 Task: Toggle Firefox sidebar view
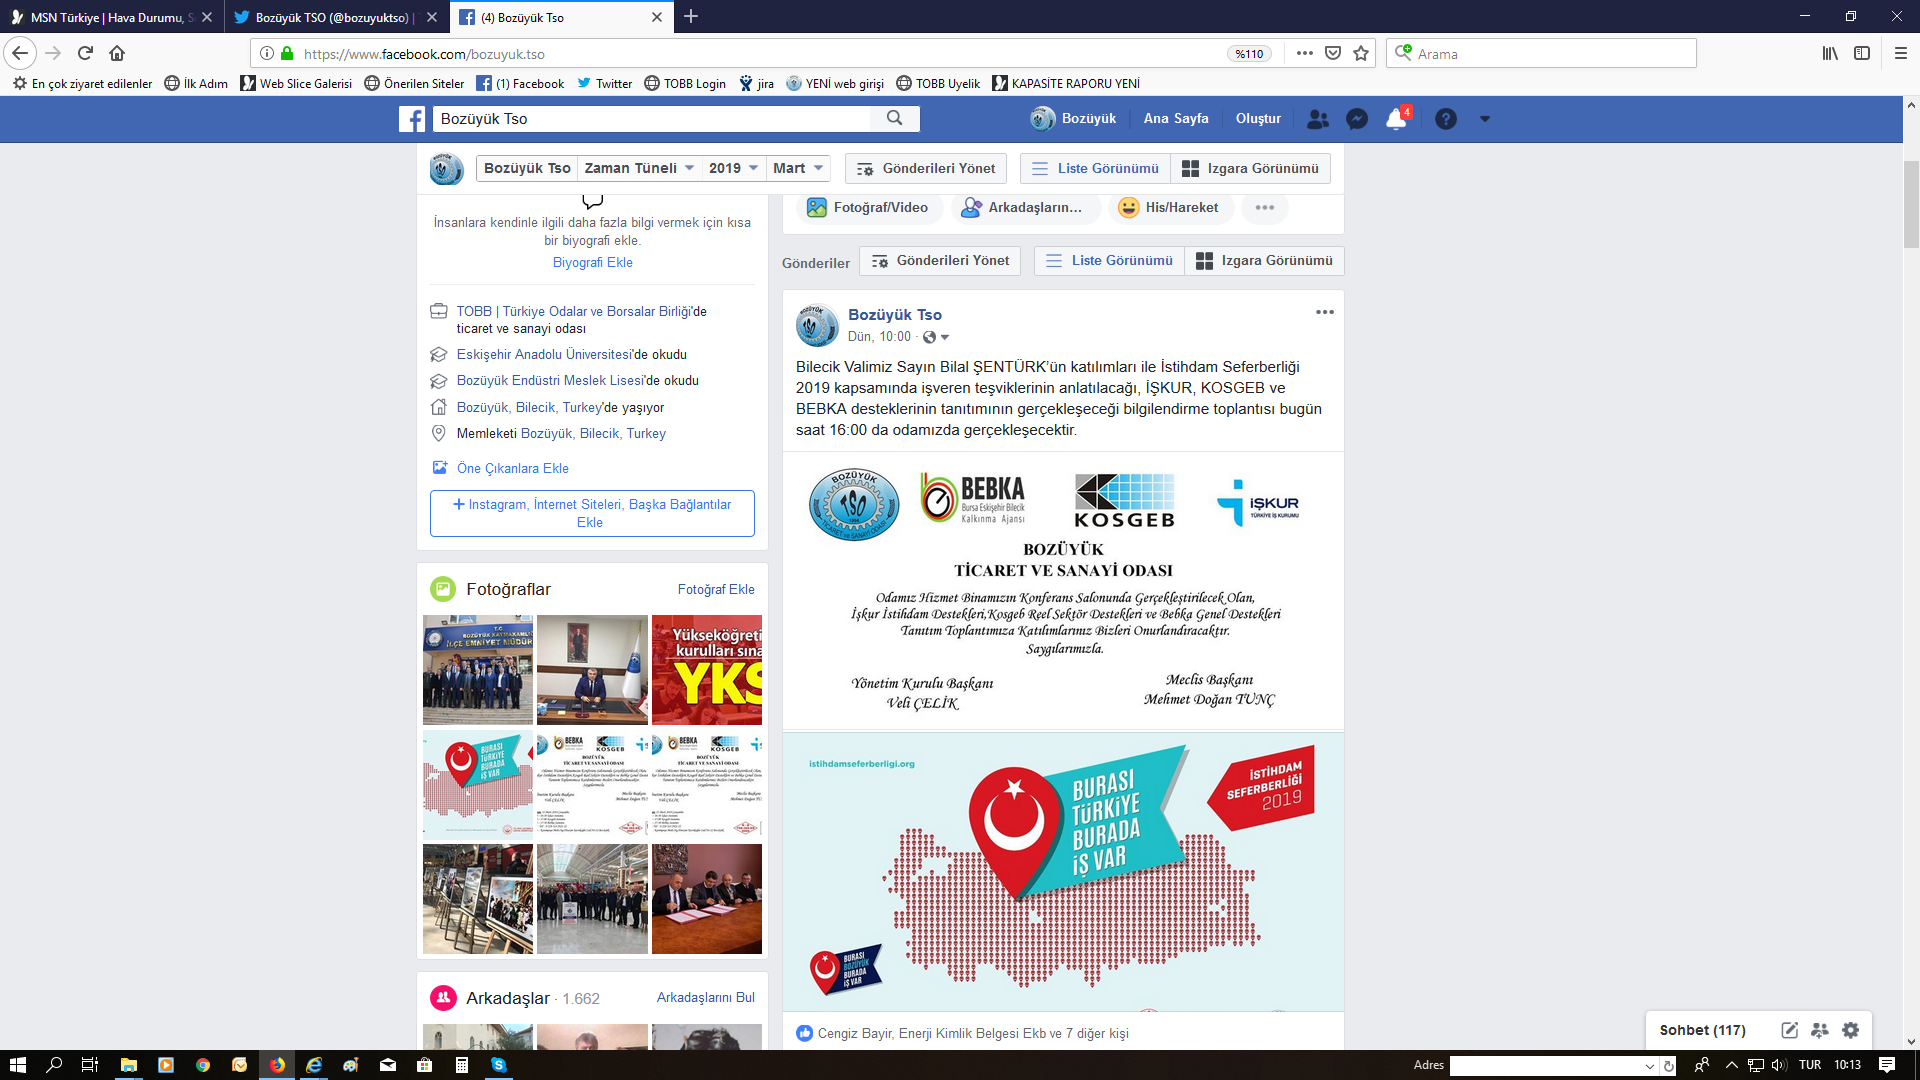pyautogui.click(x=1862, y=53)
